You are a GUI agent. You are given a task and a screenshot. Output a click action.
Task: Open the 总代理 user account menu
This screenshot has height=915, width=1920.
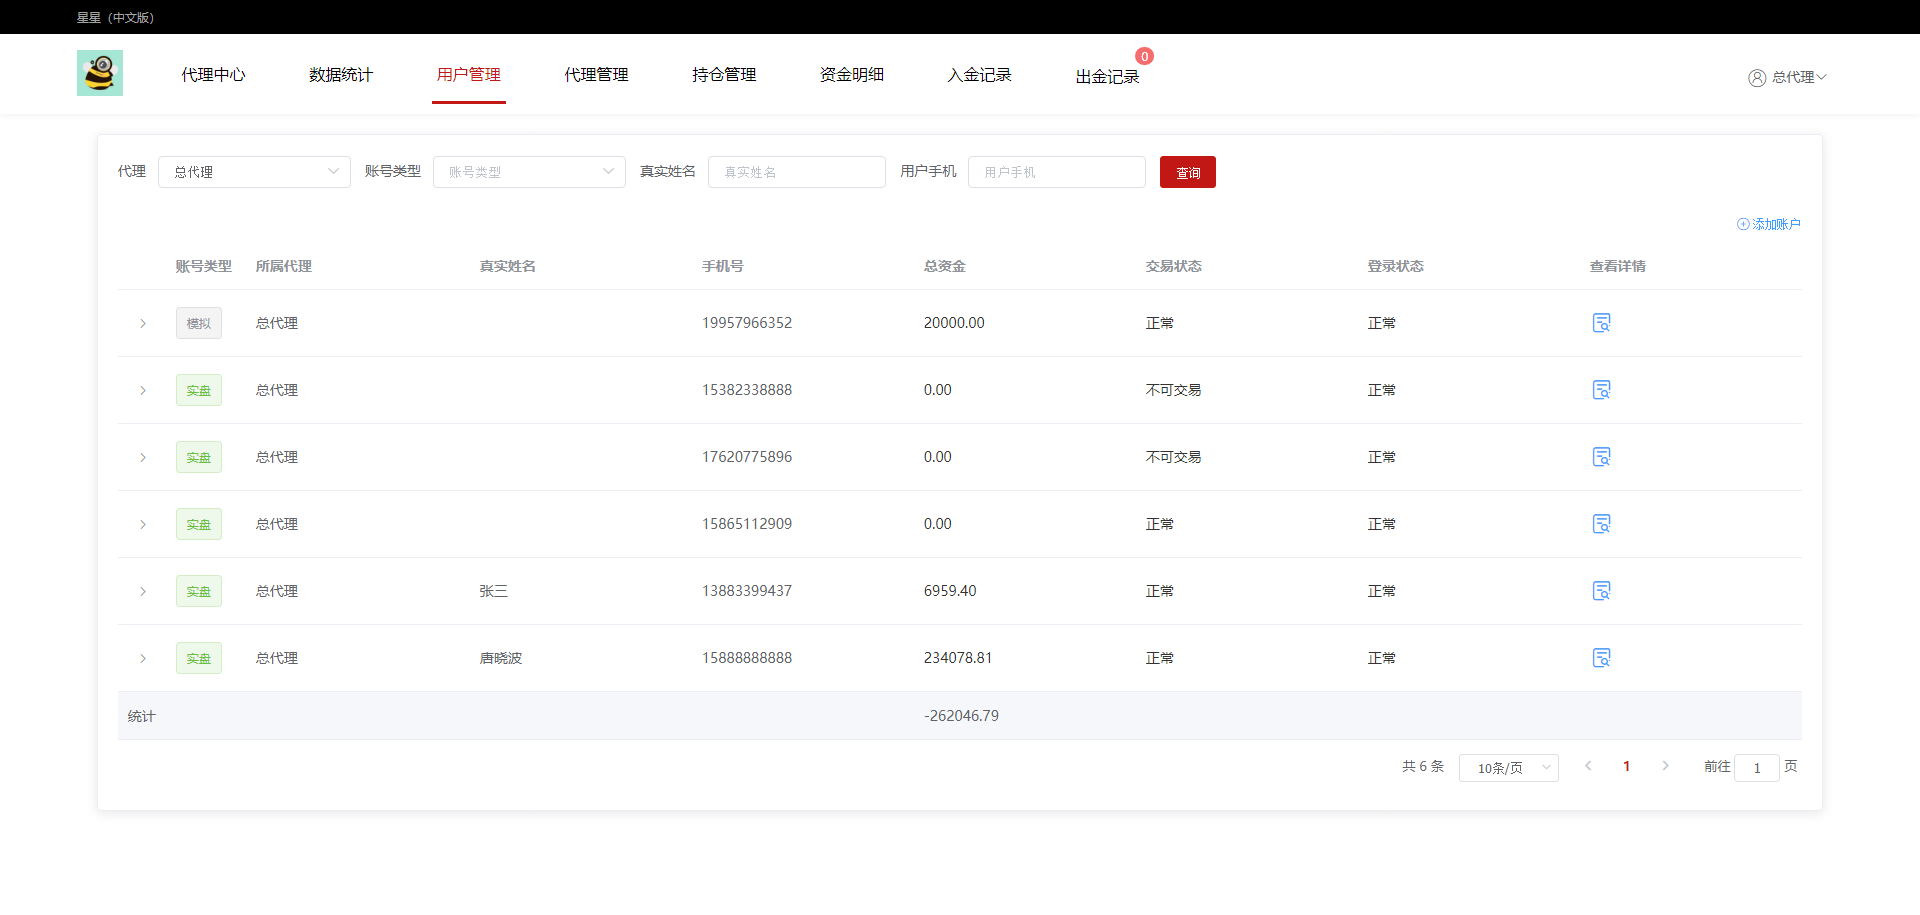click(x=1787, y=77)
